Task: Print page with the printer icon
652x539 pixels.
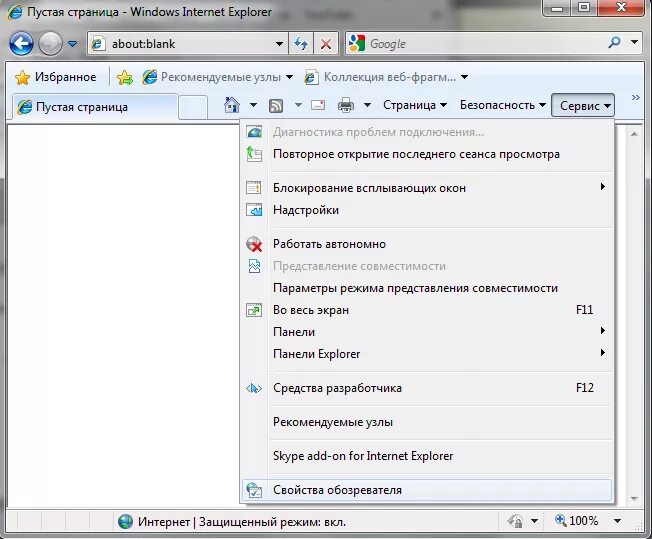Action: (346, 105)
